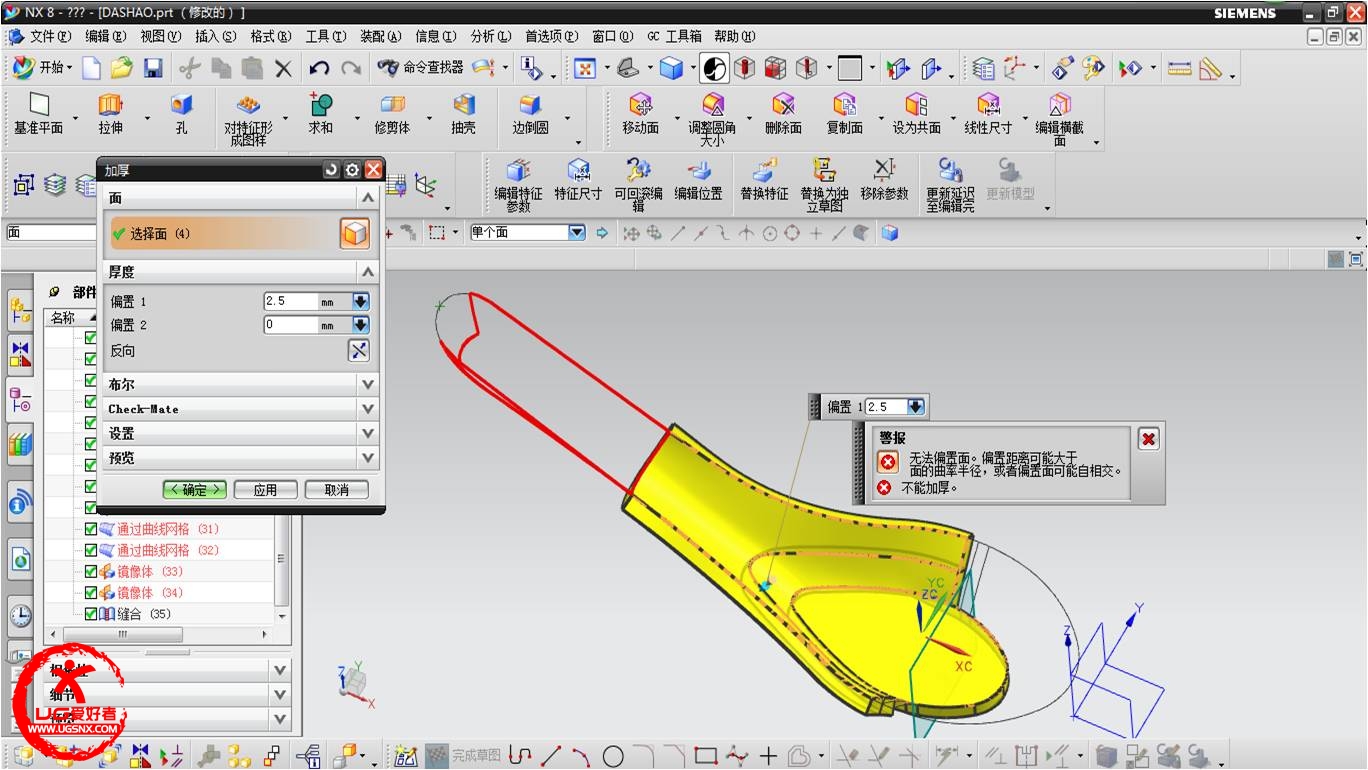This screenshot has height=770, width=1368.
Task: Open the 工具 menu
Action: pyautogui.click(x=325, y=36)
